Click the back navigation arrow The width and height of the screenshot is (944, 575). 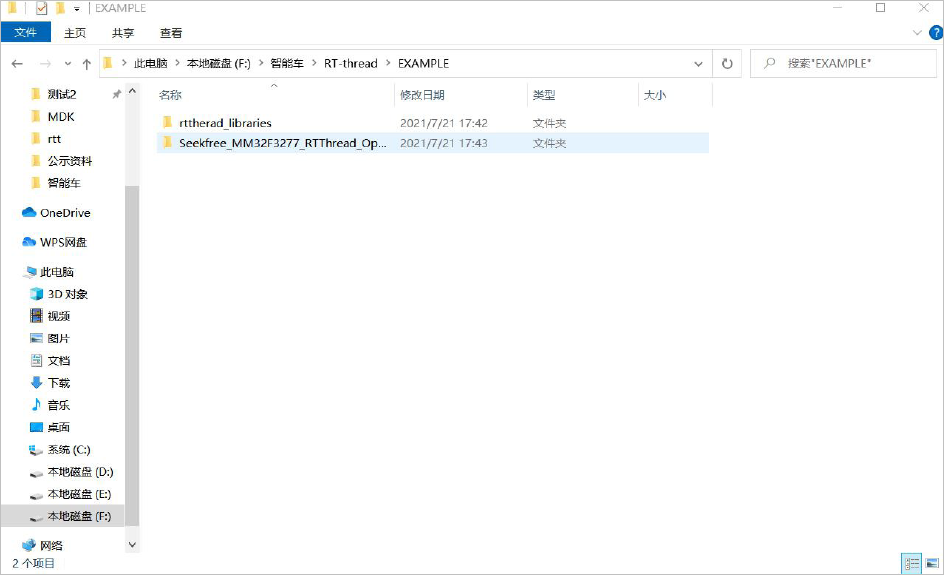(17, 64)
